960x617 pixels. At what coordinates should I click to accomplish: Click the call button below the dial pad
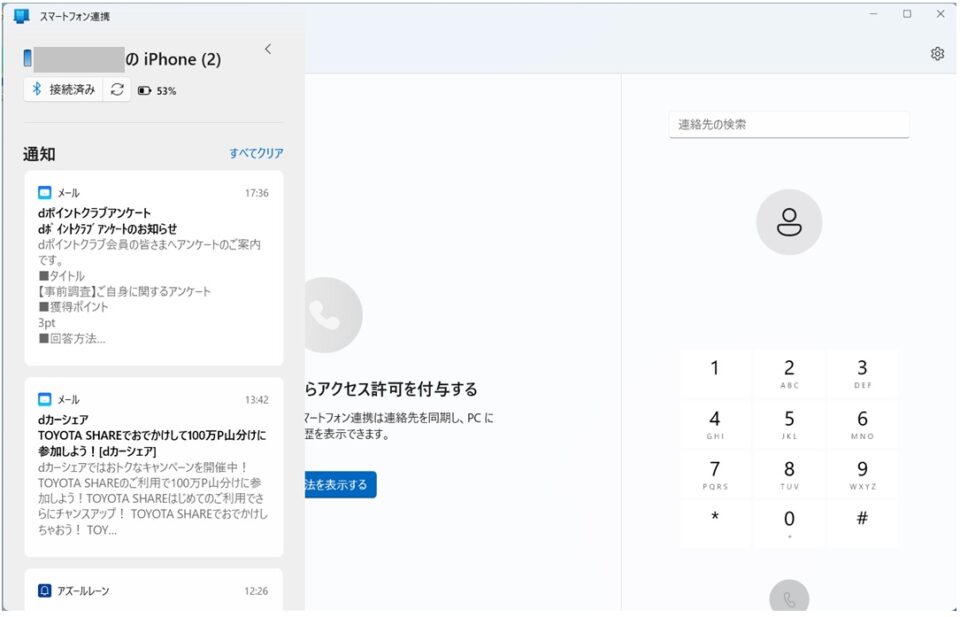789,599
